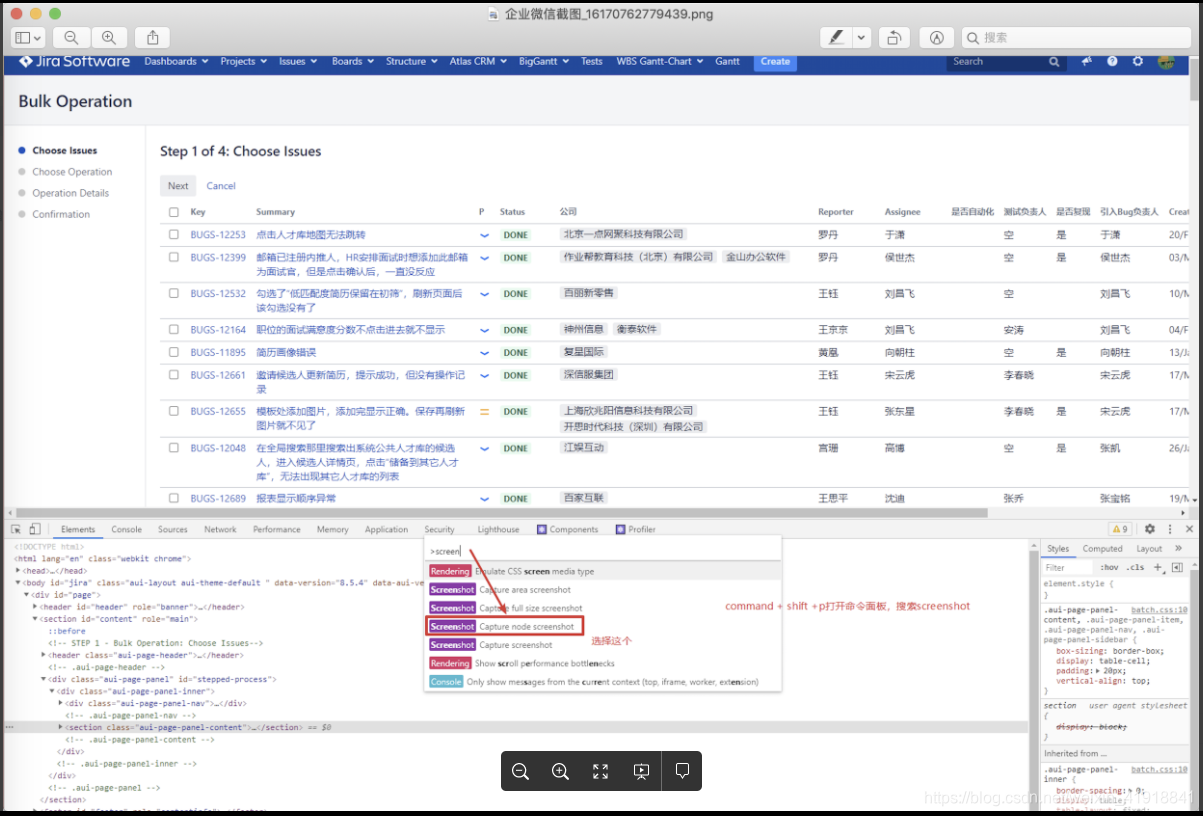Image resolution: width=1203 pixels, height=816 pixels.
Task: Check the box for BUGS-12164
Action: (x=174, y=329)
